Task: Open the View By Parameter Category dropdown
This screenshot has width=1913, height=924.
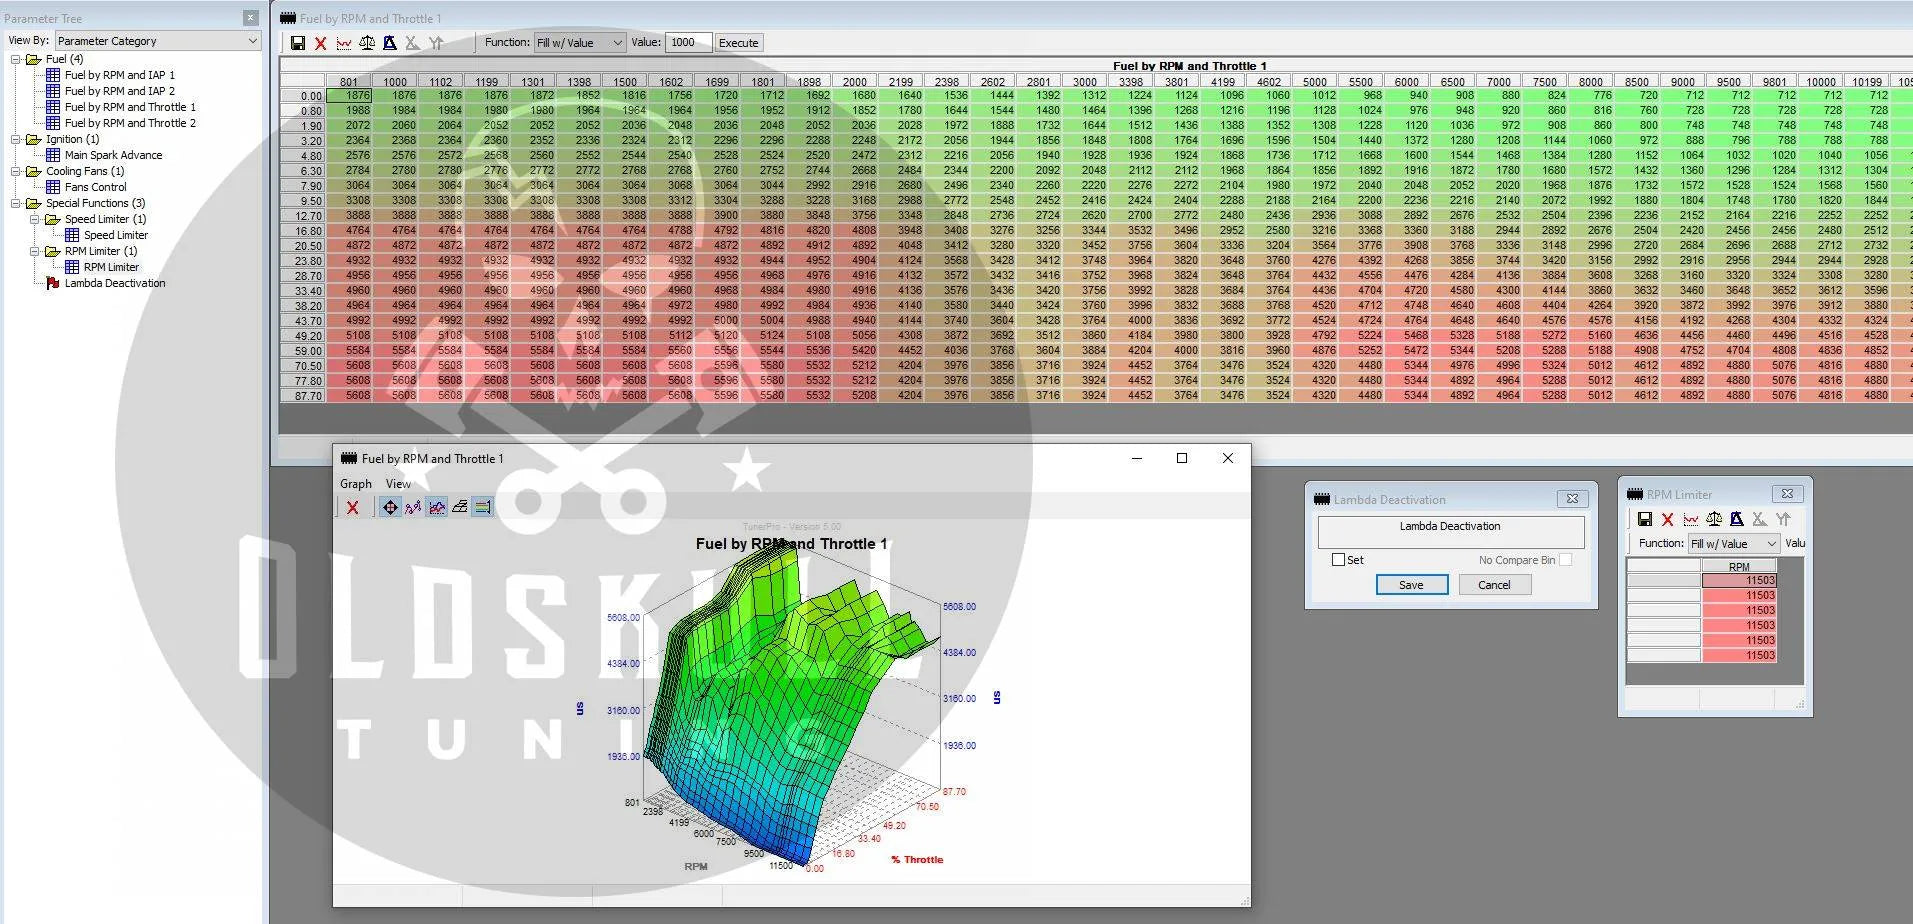Action: (x=158, y=41)
